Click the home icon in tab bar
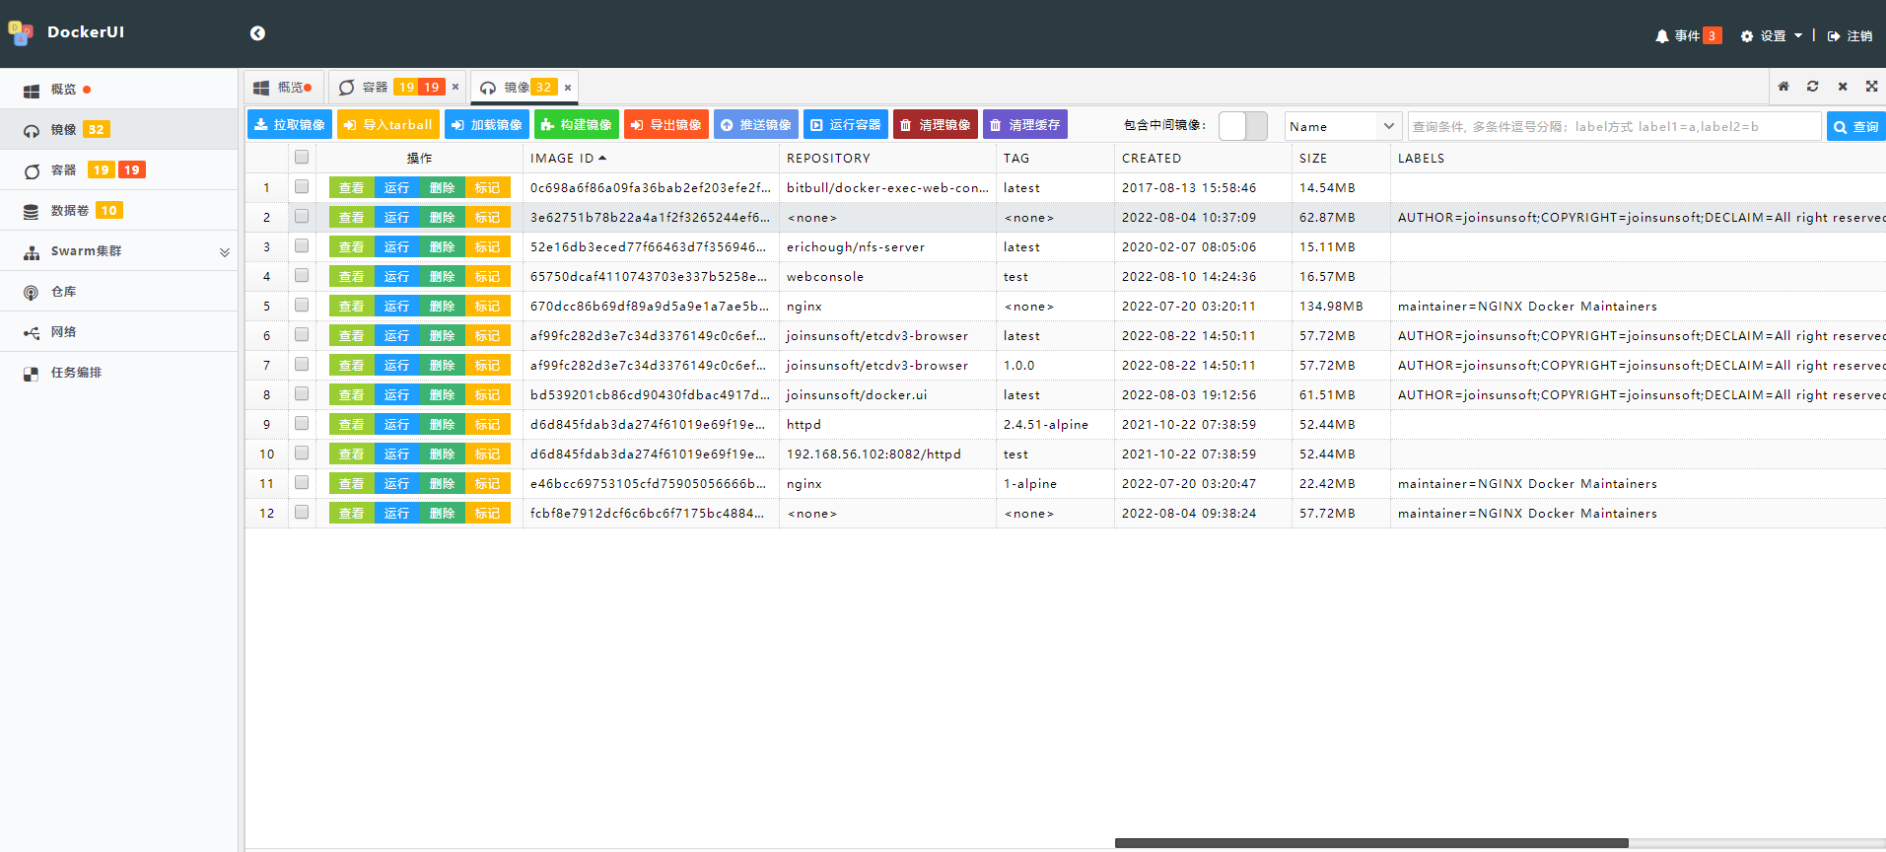This screenshot has width=1886, height=852. [1783, 87]
